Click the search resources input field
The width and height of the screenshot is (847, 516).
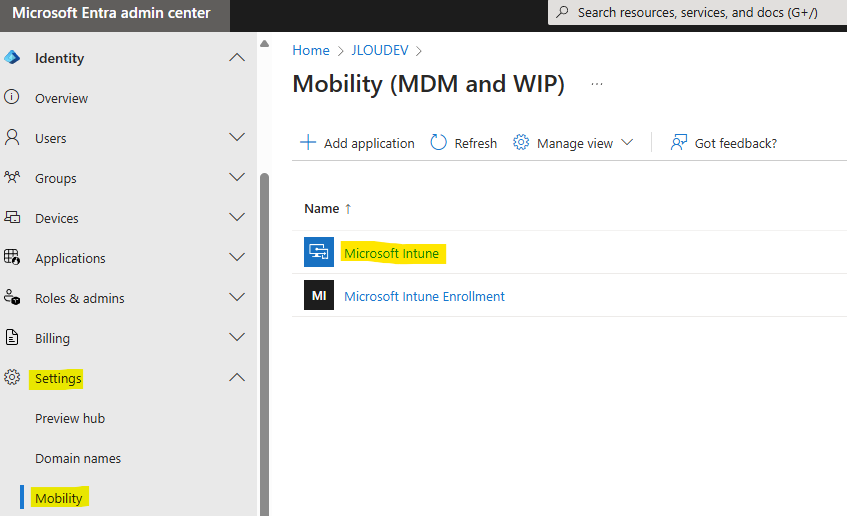[x=697, y=12]
